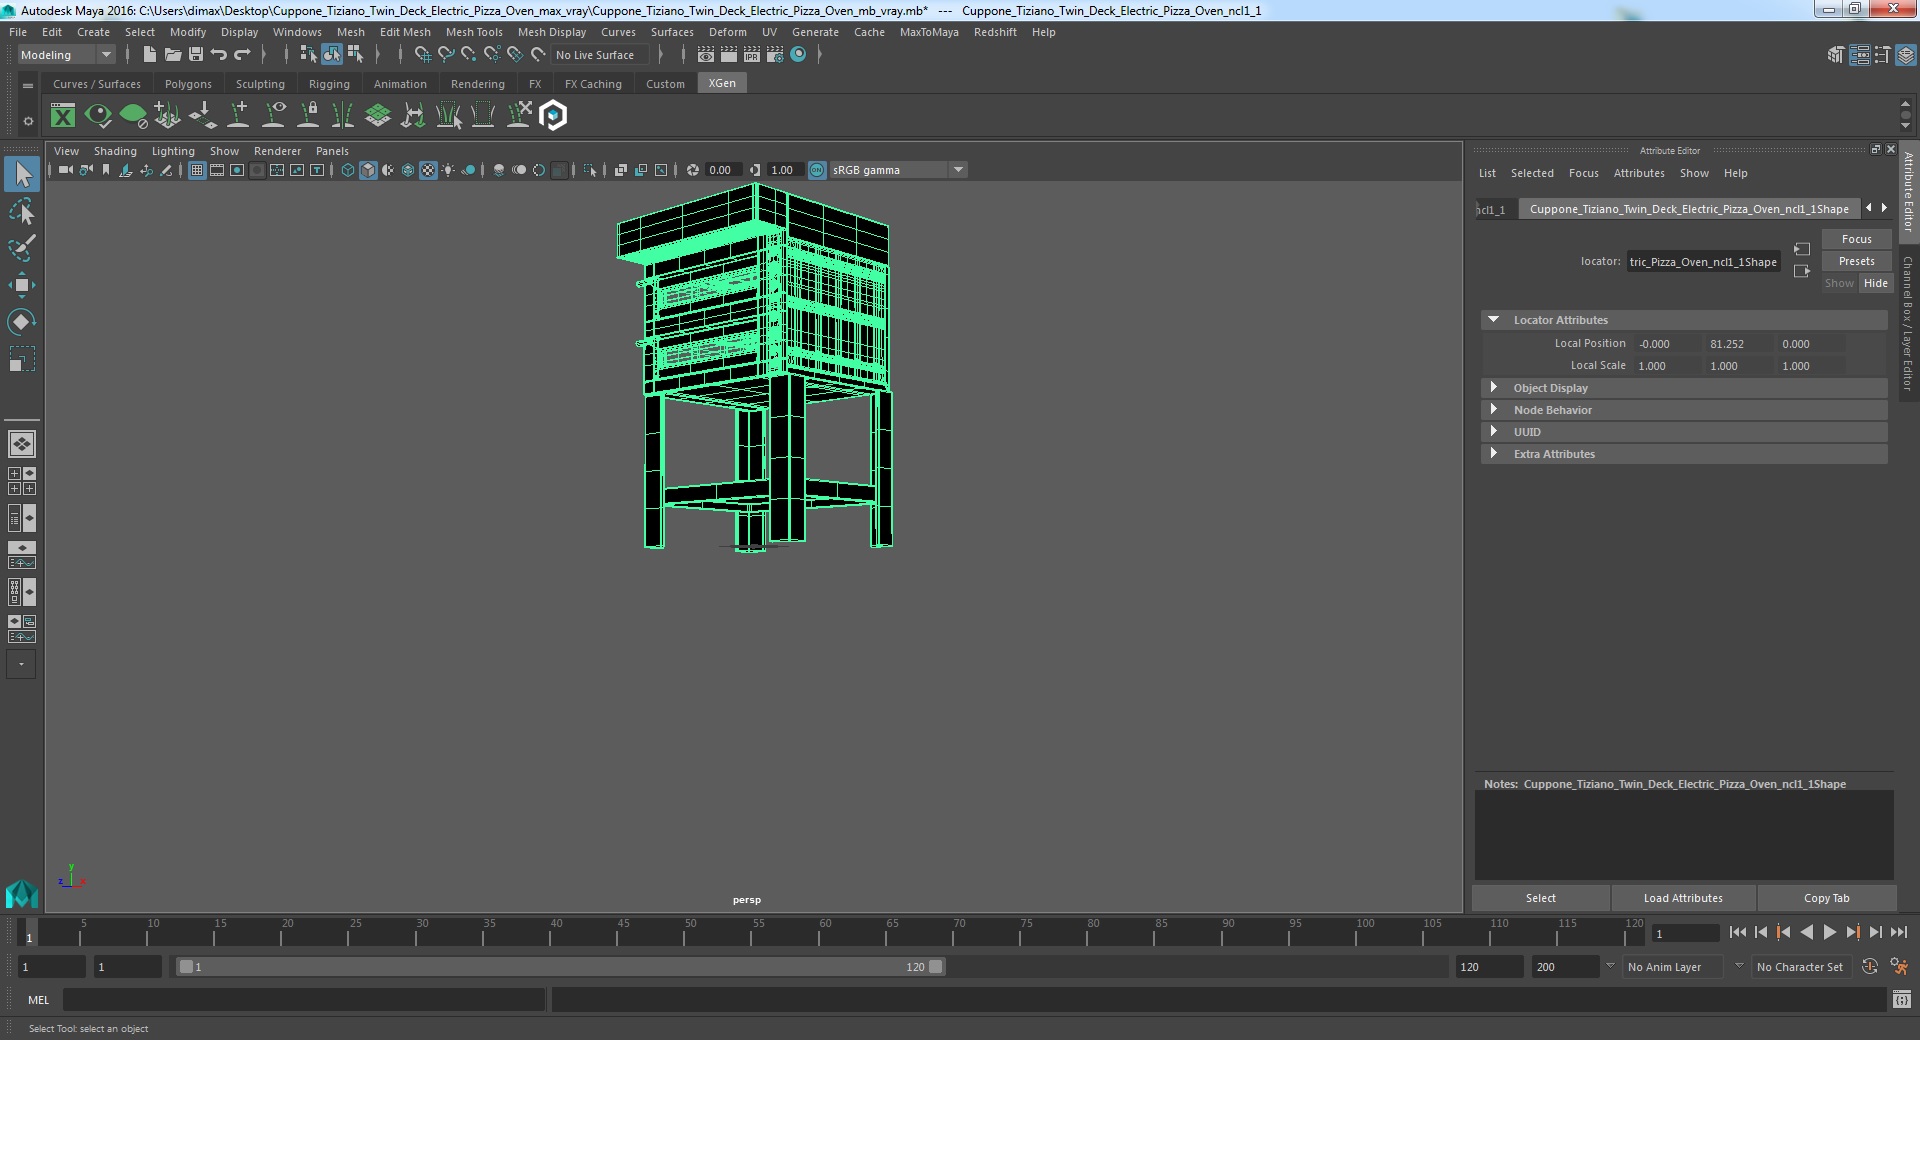The height and width of the screenshot is (1158, 1920).
Task: Choose the Move tool in Tool Box
Action: [x=21, y=285]
